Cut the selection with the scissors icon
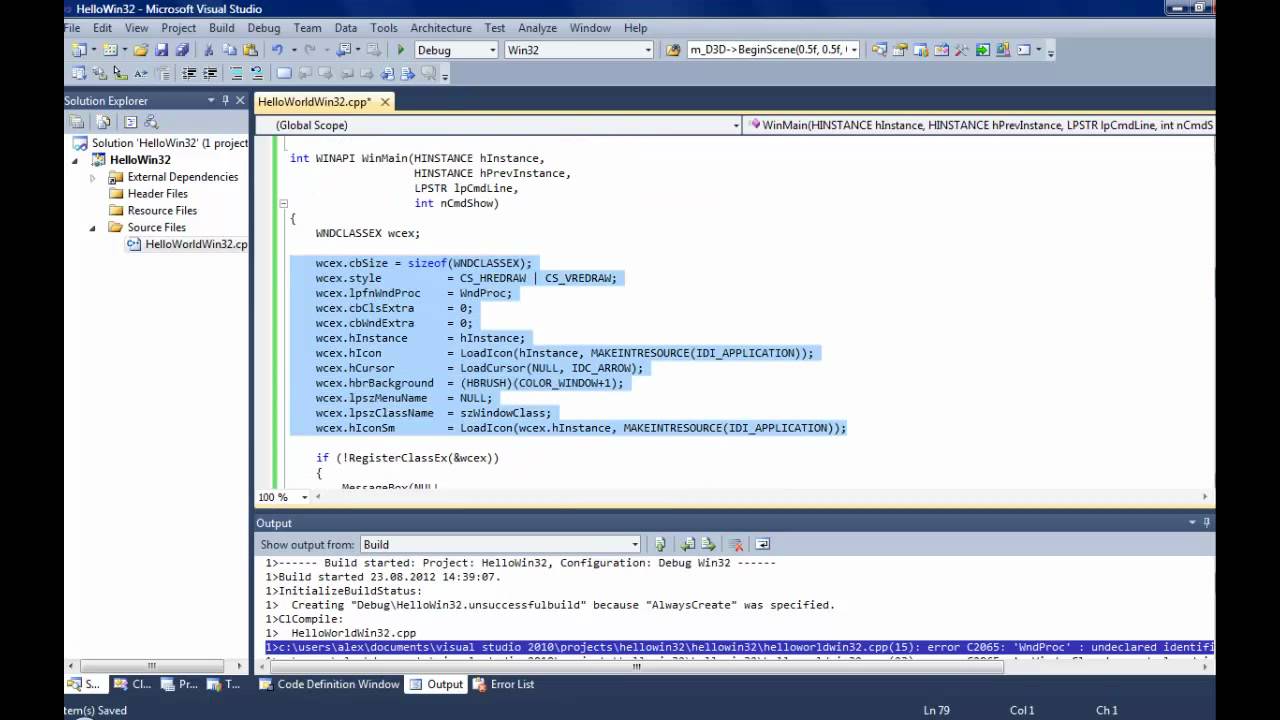Viewport: 1280px width, 720px height. pyautogui.click(x=209, y=50)
